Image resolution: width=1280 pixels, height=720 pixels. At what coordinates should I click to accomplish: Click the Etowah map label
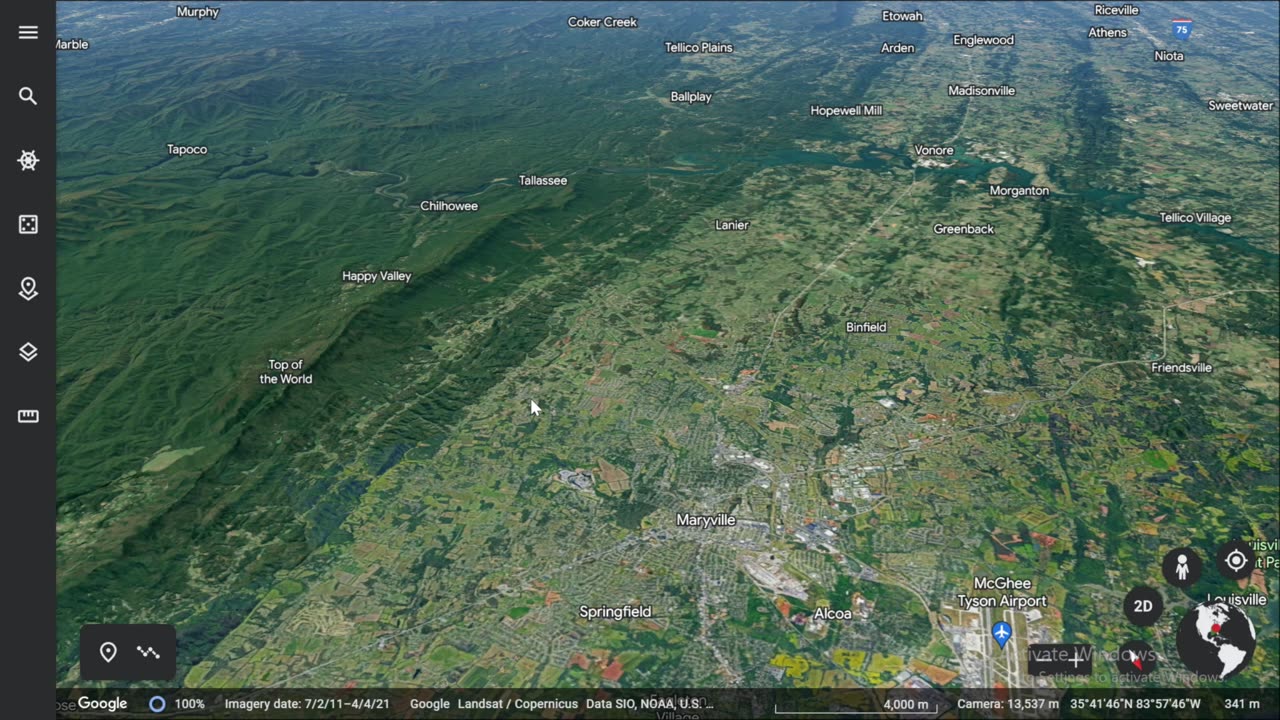point(902,16)
